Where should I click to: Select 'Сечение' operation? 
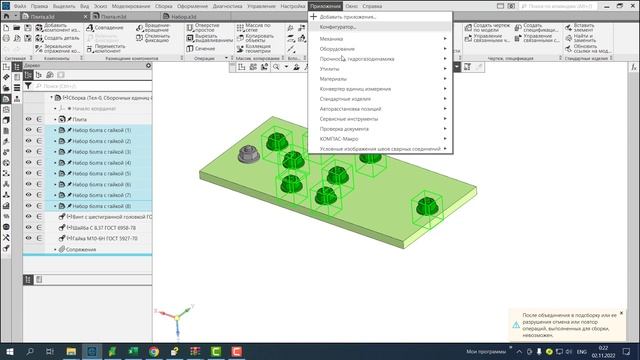(x=201, y=49)
